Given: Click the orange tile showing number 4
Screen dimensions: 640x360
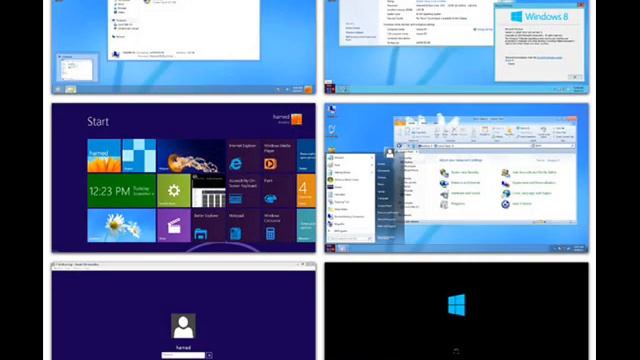Looking at the screenshot, I should click(x=306, y=191).
